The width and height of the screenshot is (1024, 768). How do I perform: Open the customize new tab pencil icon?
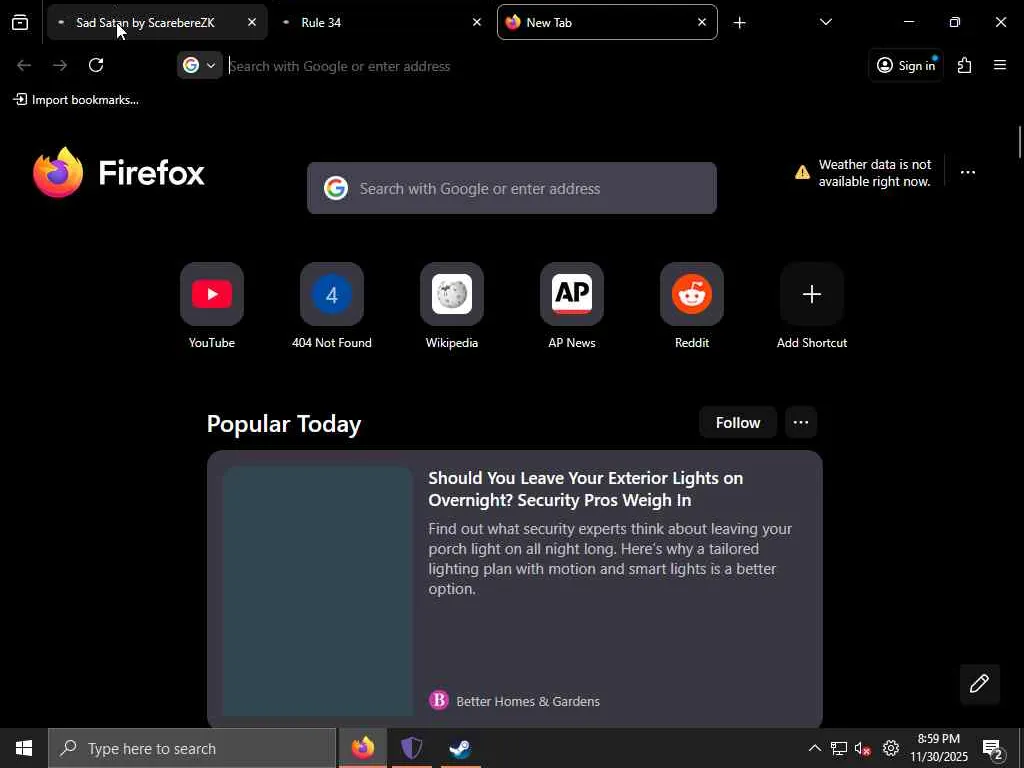(x=980, y=684)
